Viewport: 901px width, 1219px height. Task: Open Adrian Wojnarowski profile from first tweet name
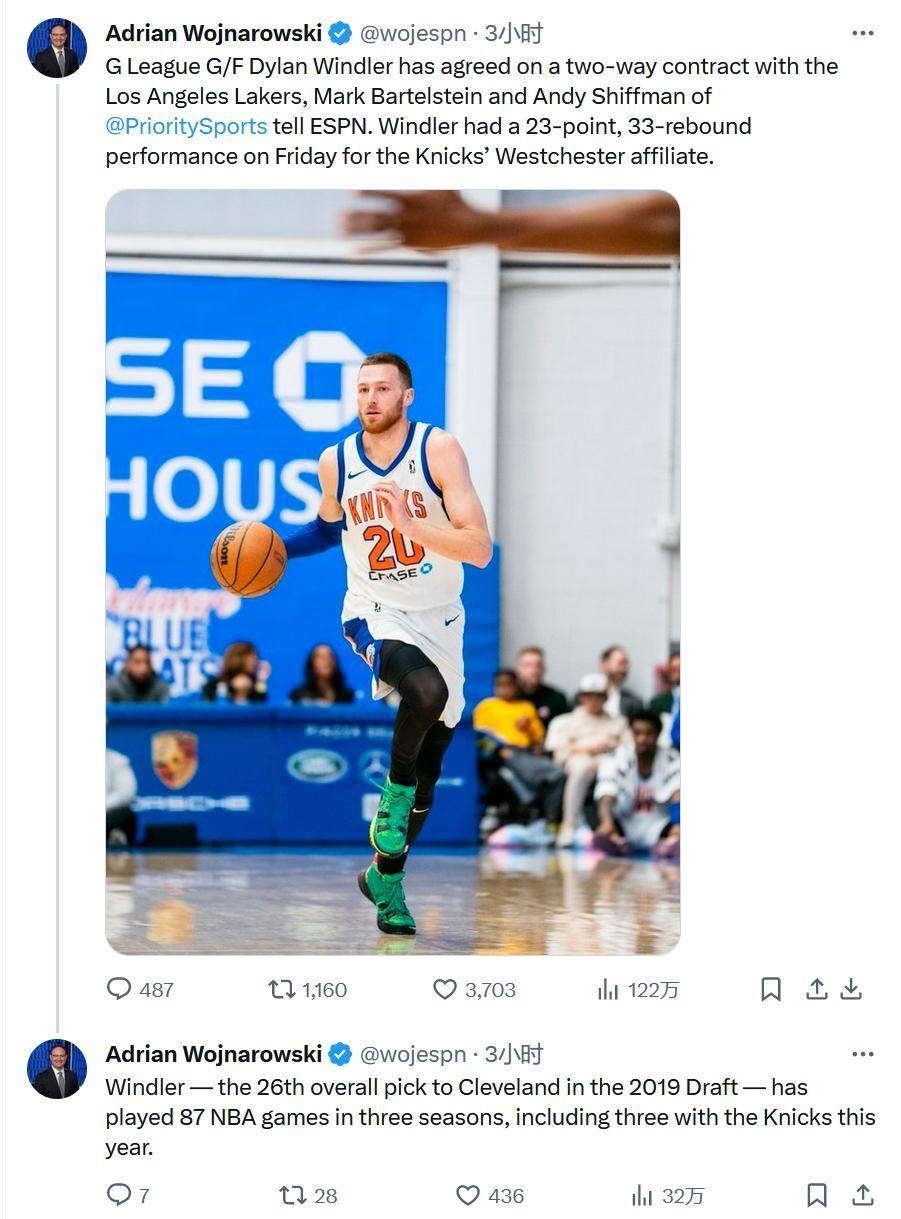(213, 33)
